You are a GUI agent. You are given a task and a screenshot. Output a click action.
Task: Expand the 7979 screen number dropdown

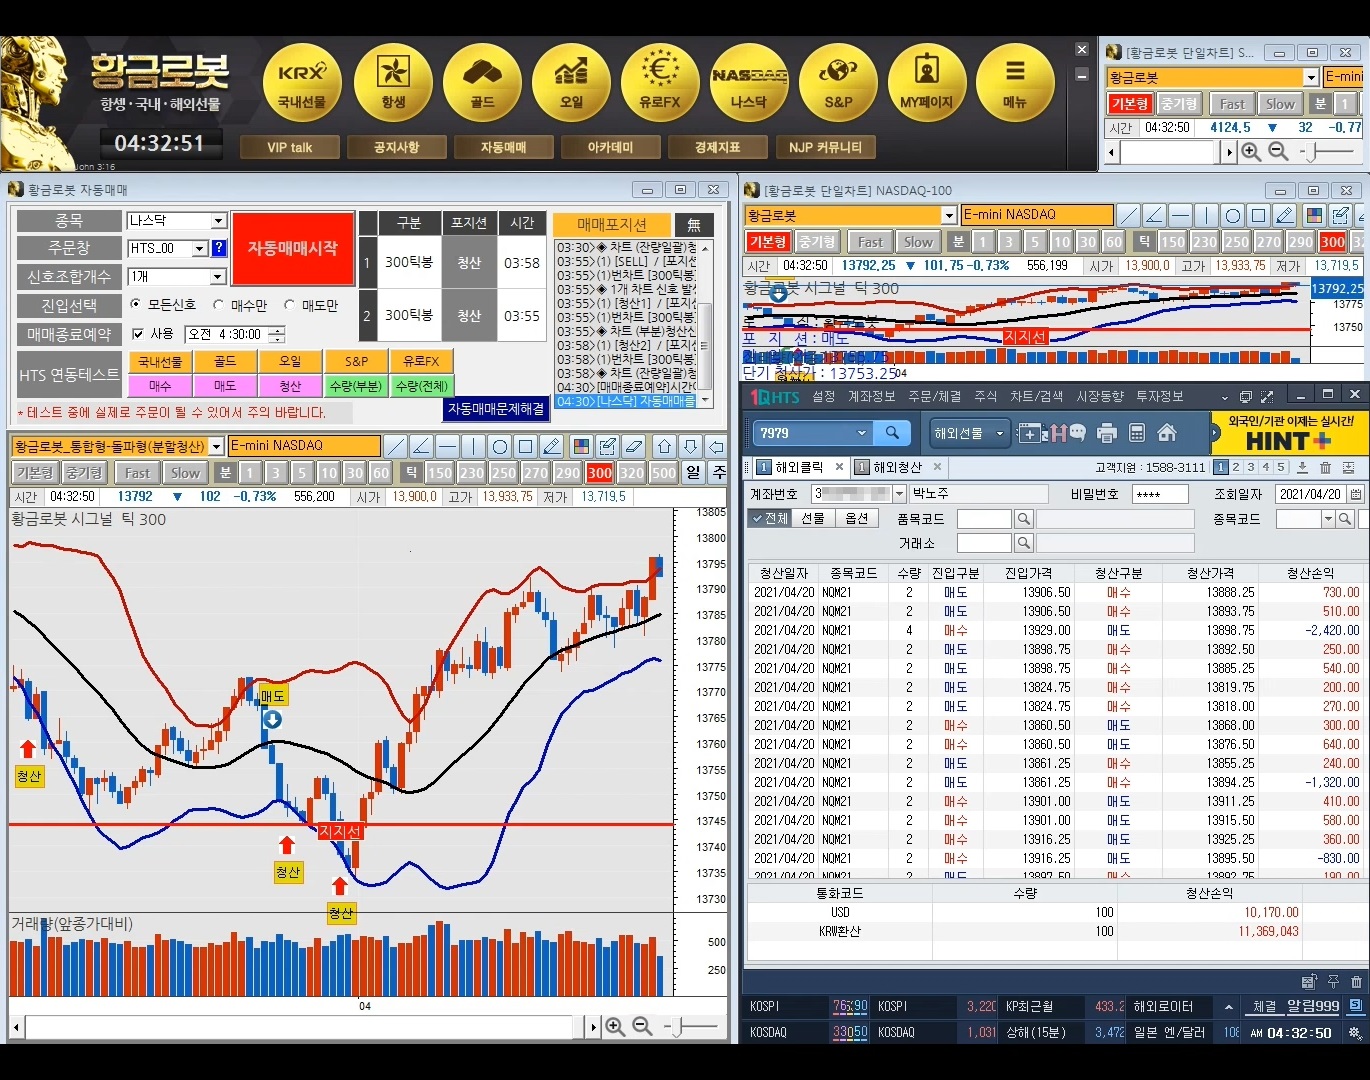coord(861,432)
